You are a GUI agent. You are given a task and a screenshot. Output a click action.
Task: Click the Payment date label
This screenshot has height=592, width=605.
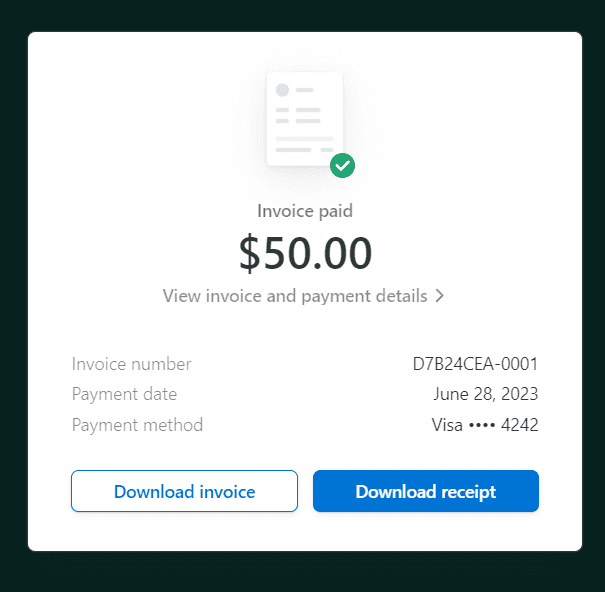click(x=124, y=394)
